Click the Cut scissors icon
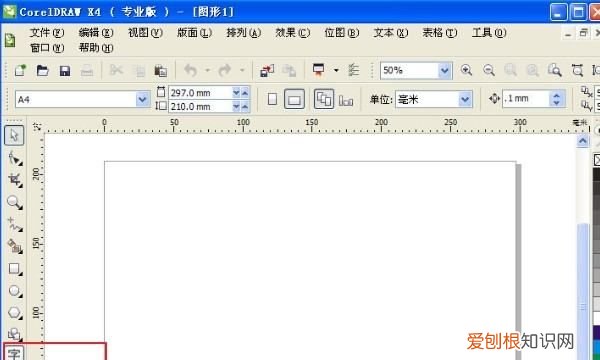The image size is (600, 360). click(116, 70)
